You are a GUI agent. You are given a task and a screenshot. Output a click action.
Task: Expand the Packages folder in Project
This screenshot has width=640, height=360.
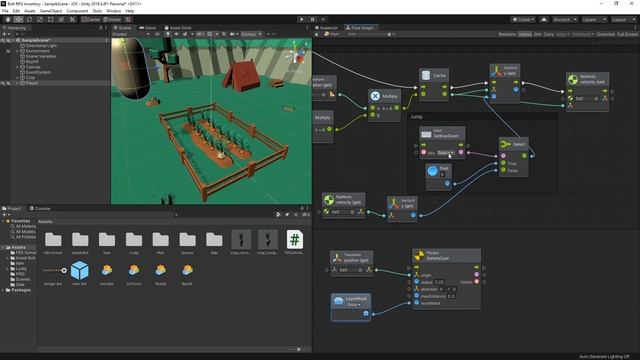click(x=3, y=290)
